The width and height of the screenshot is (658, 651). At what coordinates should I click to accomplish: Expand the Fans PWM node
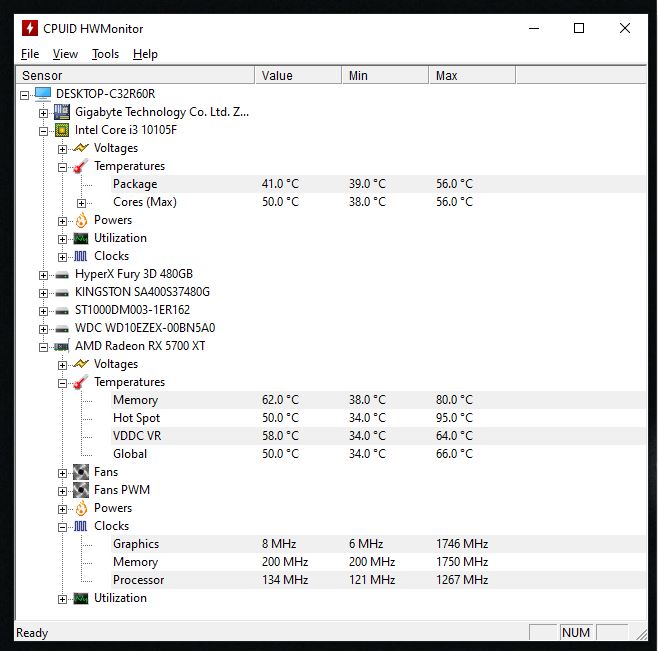(62, 491)
